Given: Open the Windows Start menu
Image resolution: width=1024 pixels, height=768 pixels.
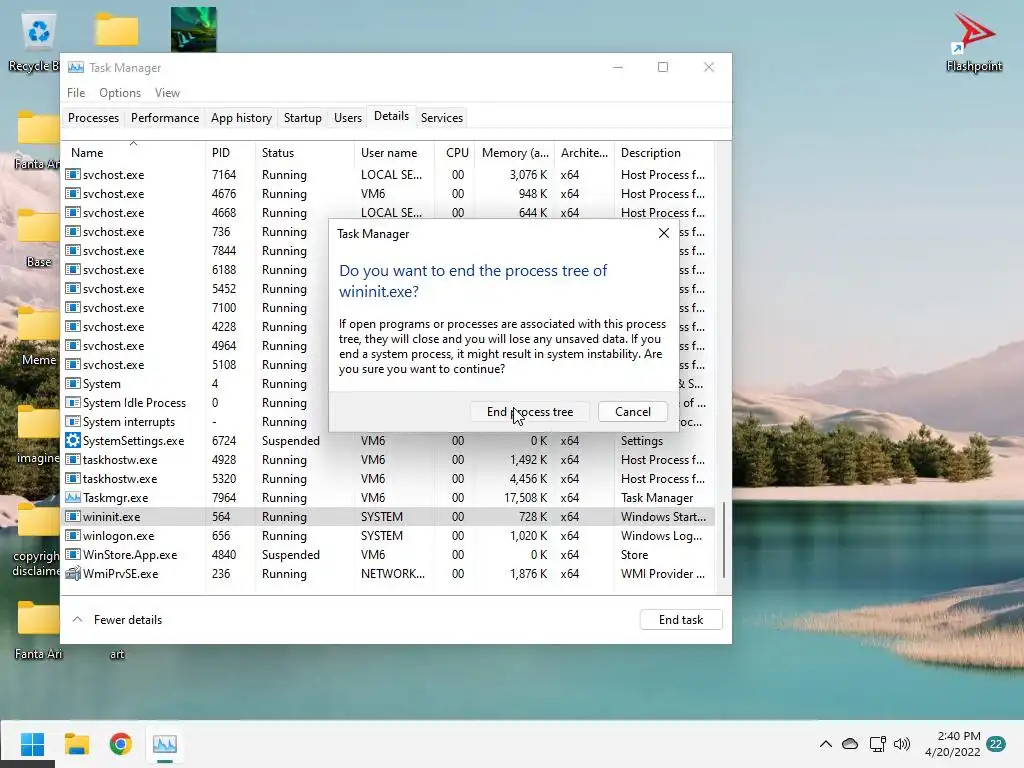Looking at the screenshot, I should click(32, 744).
